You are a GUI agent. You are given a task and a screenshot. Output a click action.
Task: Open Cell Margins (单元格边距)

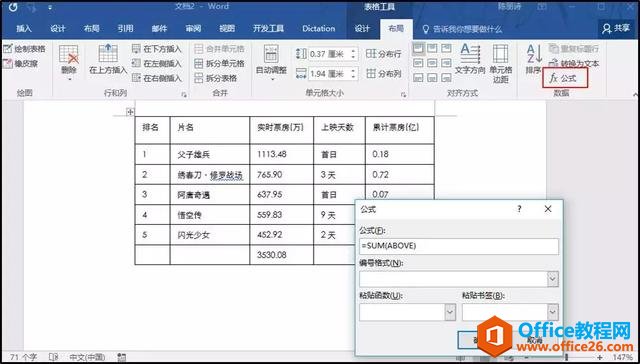[500, 64]
